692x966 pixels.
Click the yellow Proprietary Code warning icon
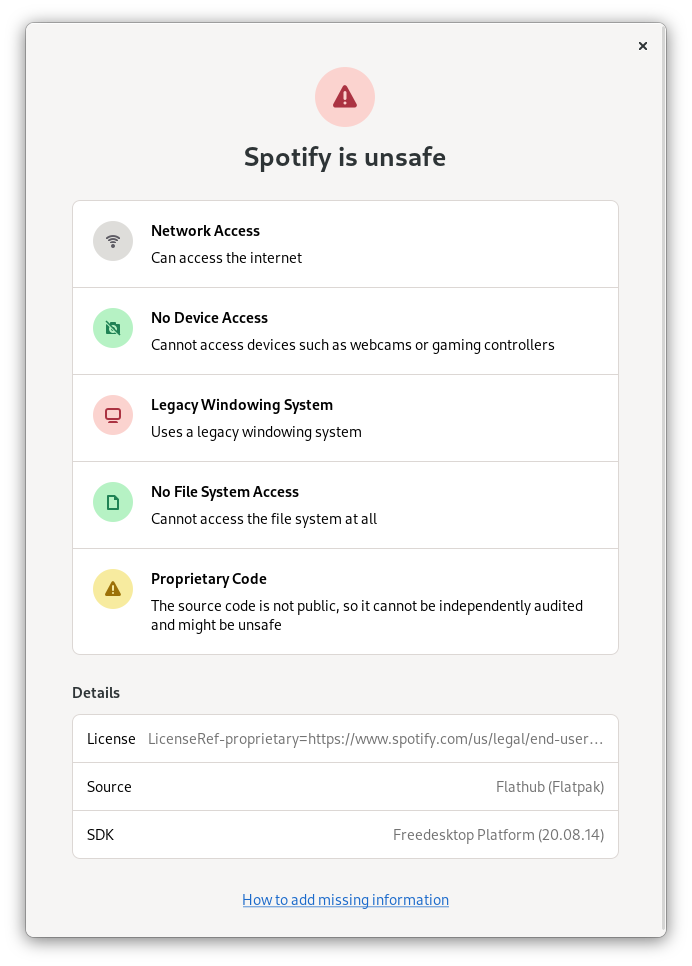[x=113, y=589]
